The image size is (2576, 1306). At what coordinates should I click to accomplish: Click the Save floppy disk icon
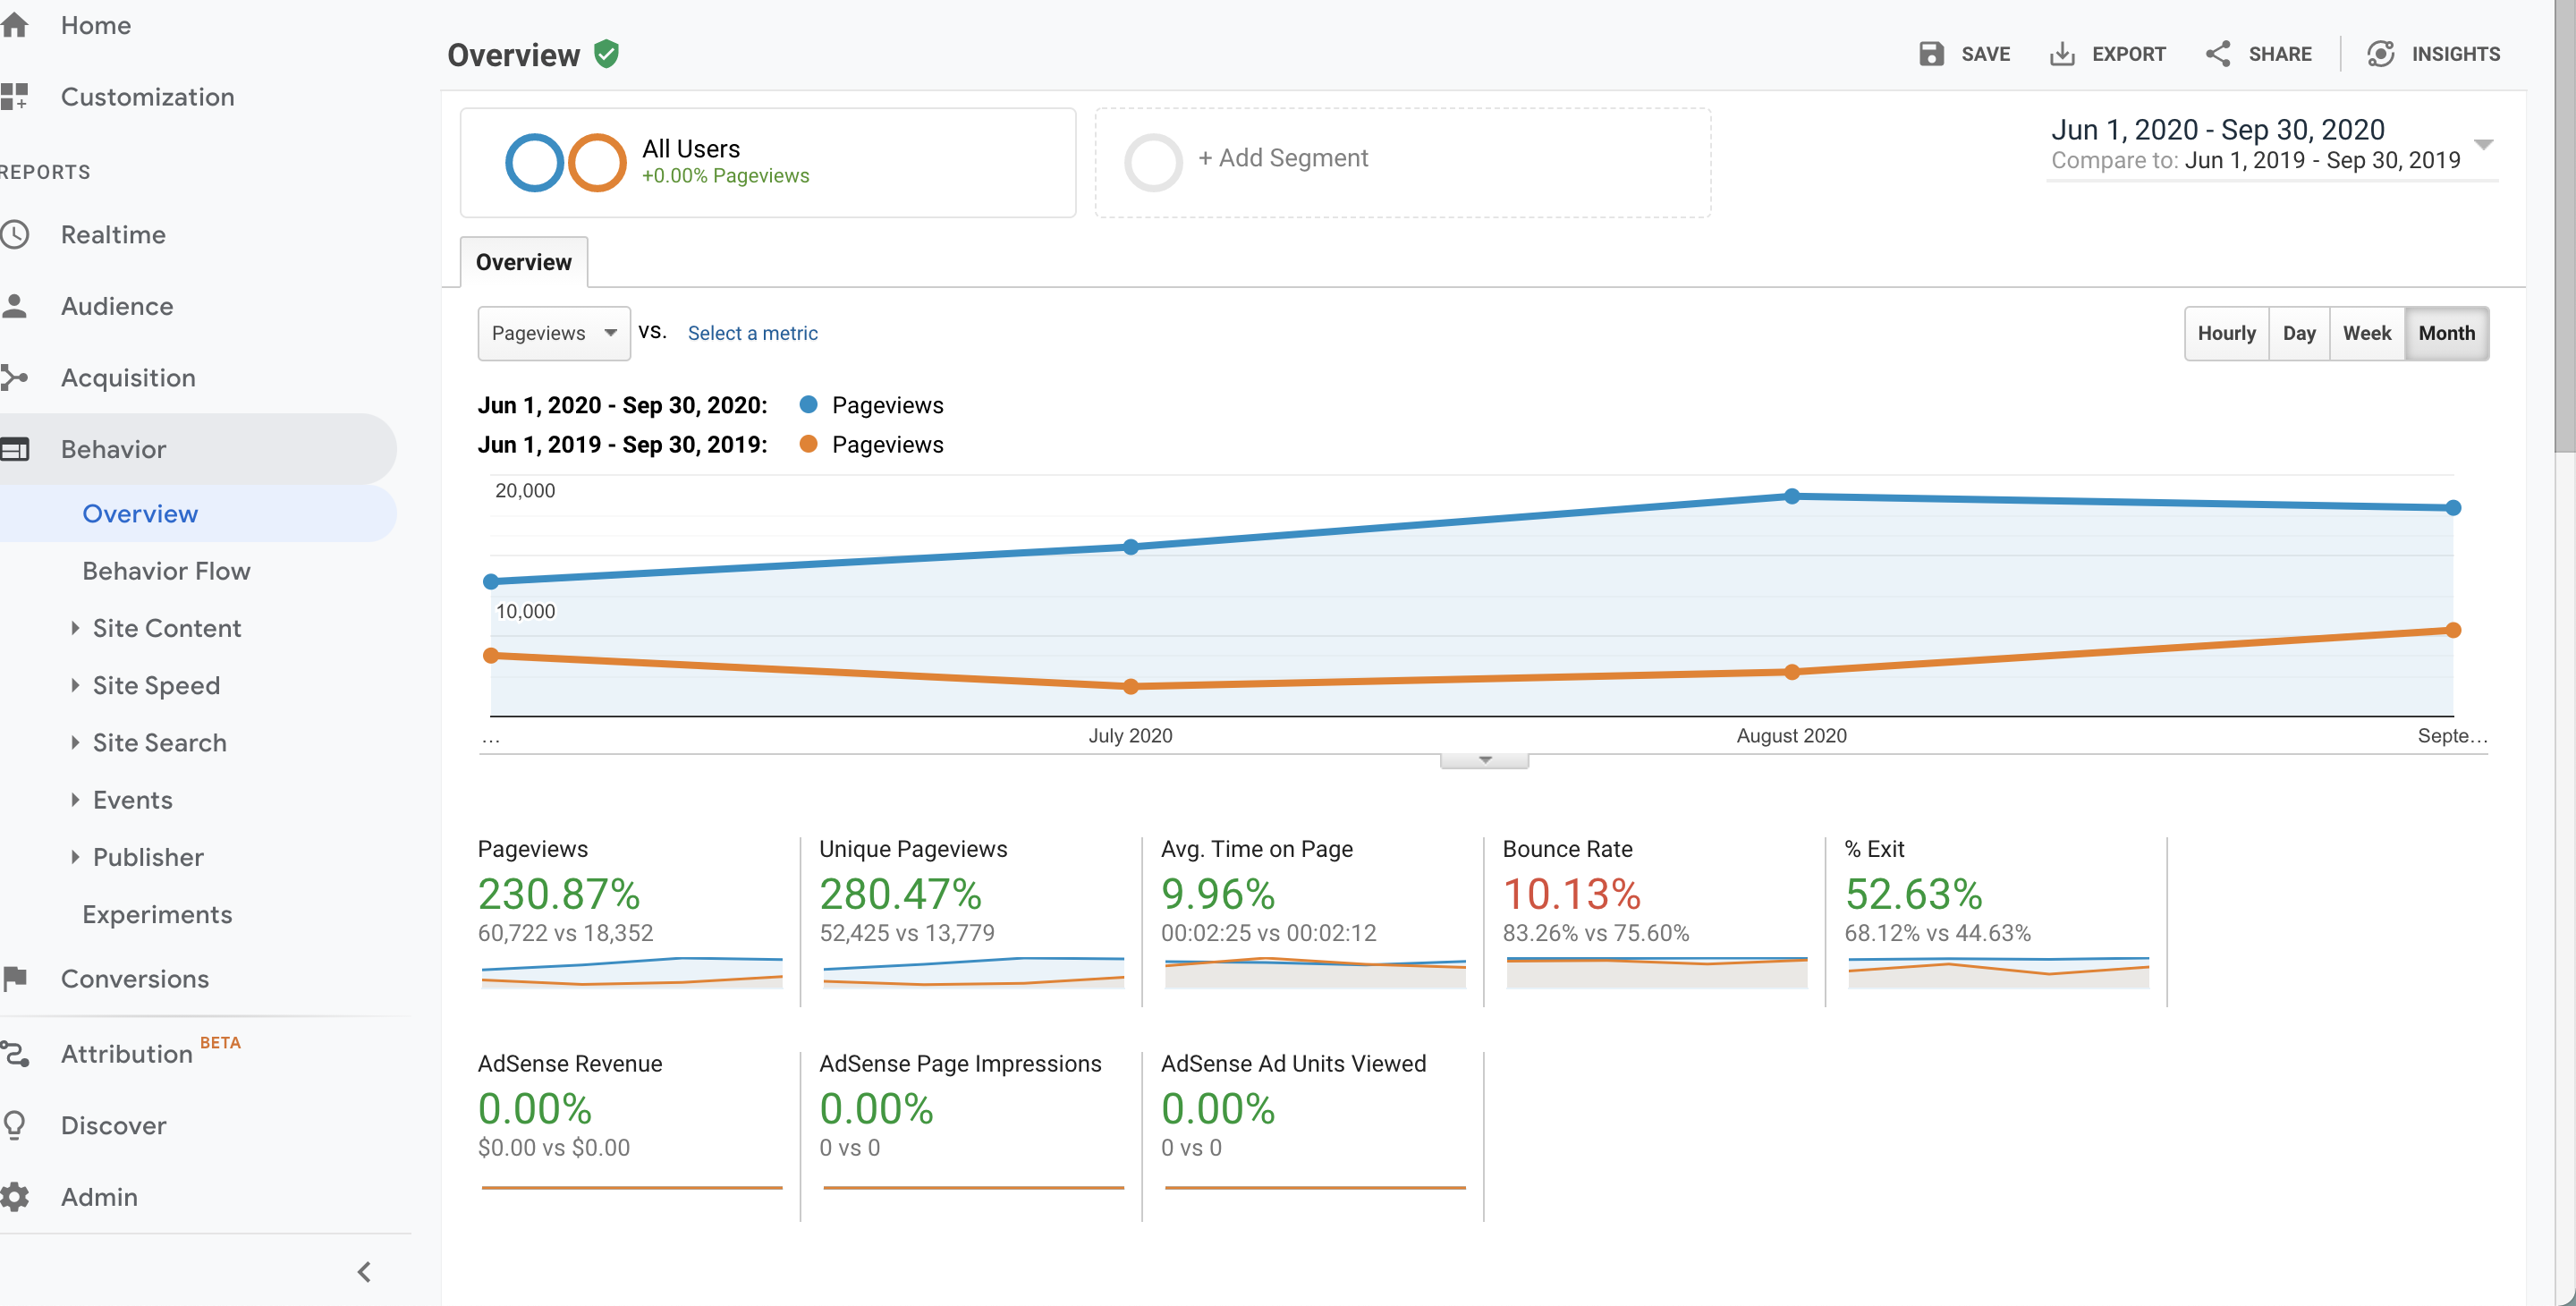1931,54
